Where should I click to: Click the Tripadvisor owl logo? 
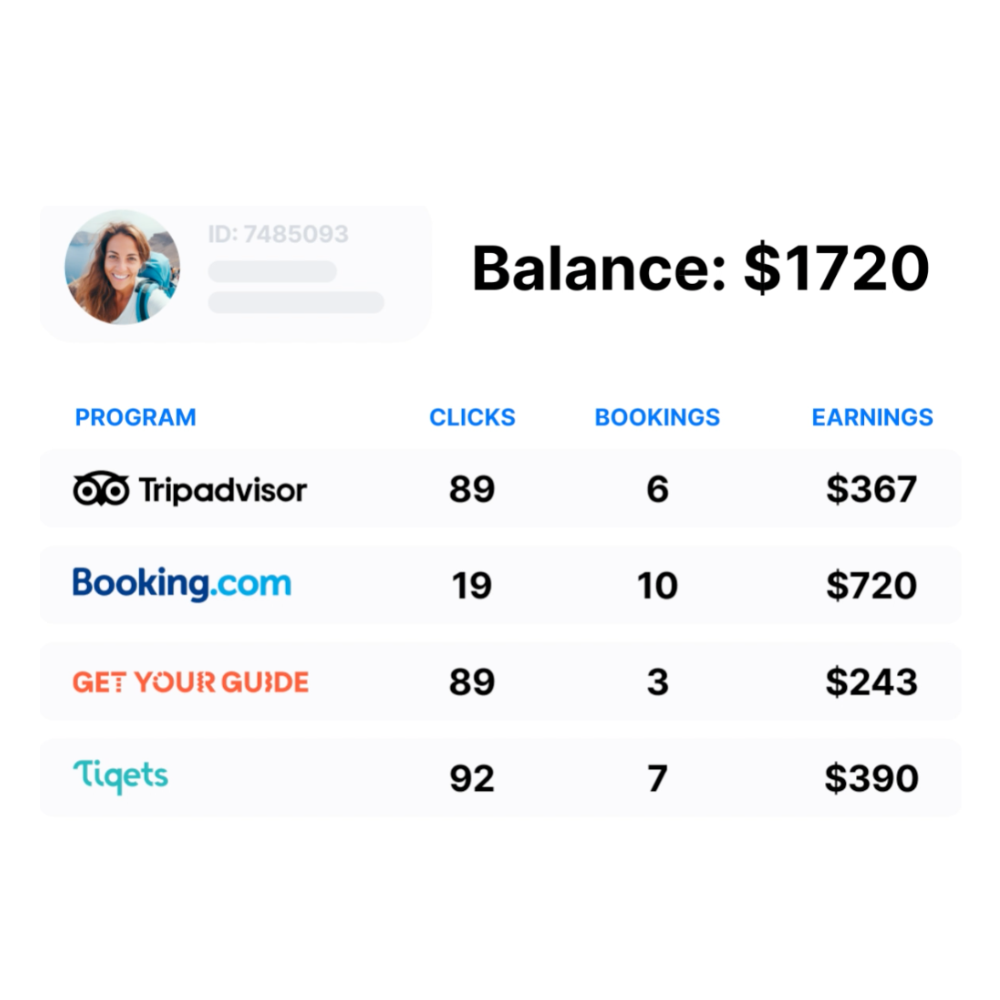pyautogui.click(x=101, y=490)
